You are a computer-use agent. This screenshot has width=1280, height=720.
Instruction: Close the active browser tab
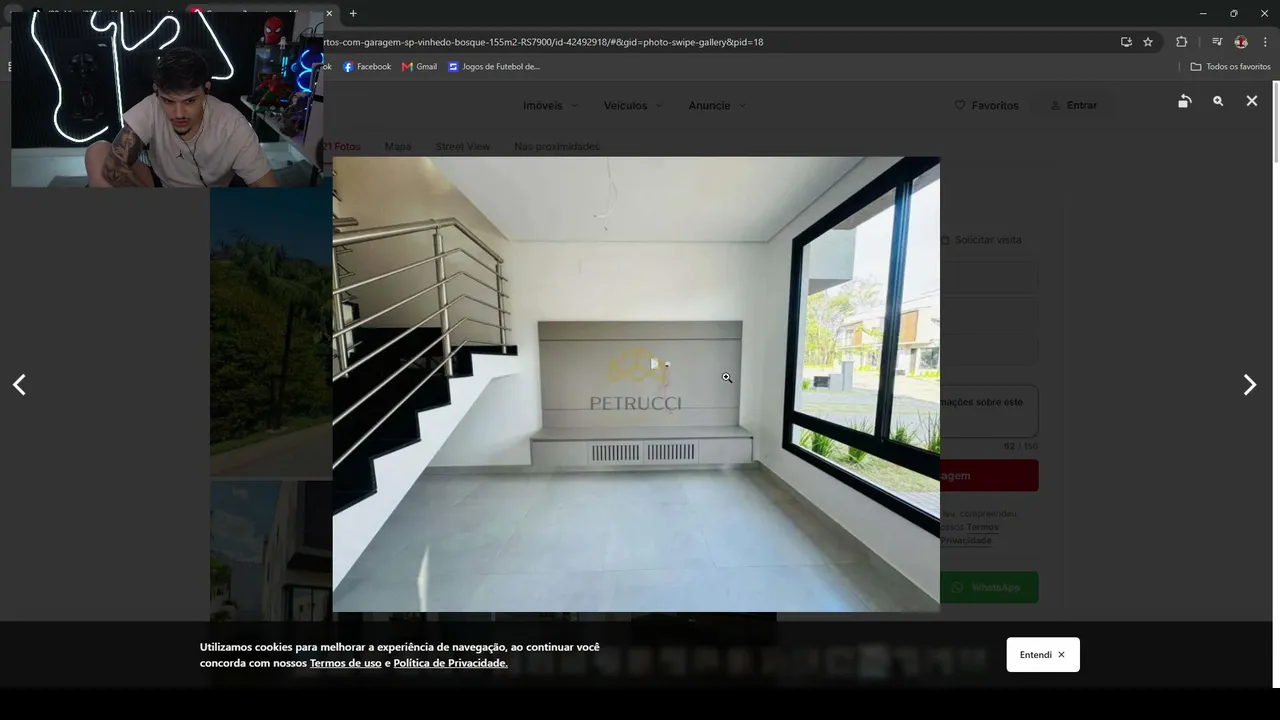coord(329,13)
